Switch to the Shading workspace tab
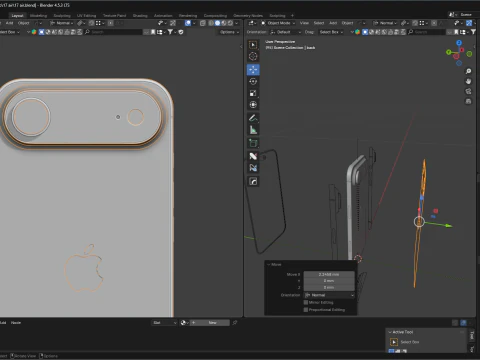 point(140,16)
